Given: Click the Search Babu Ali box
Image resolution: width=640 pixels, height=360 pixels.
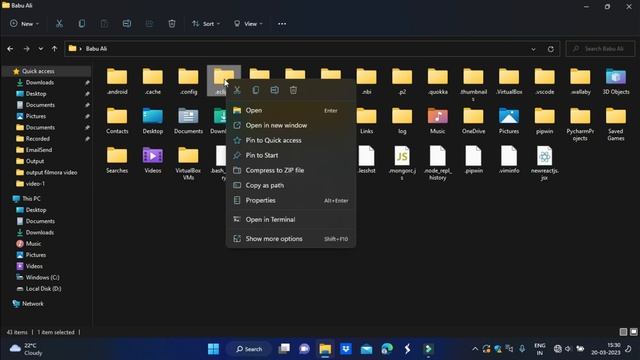Looking at the screenshot, I should pyautogui.click(x=600, y=49).
